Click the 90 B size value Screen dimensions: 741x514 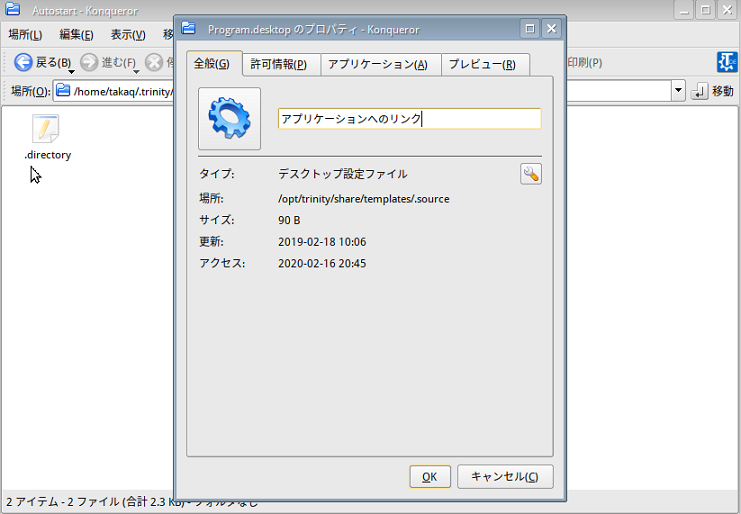[x=289, y=220]
